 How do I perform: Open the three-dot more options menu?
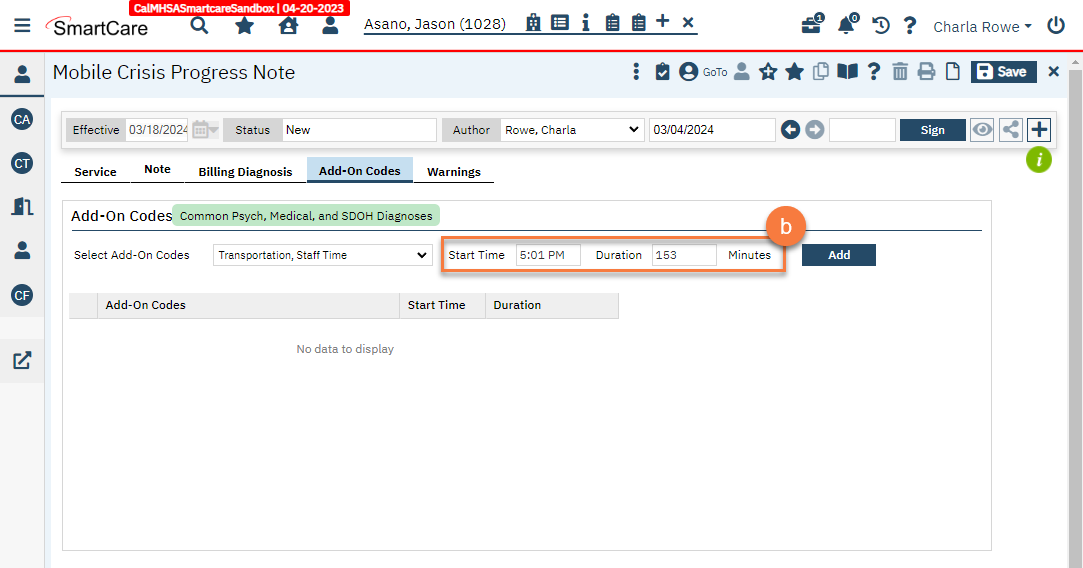coord(636,71)
